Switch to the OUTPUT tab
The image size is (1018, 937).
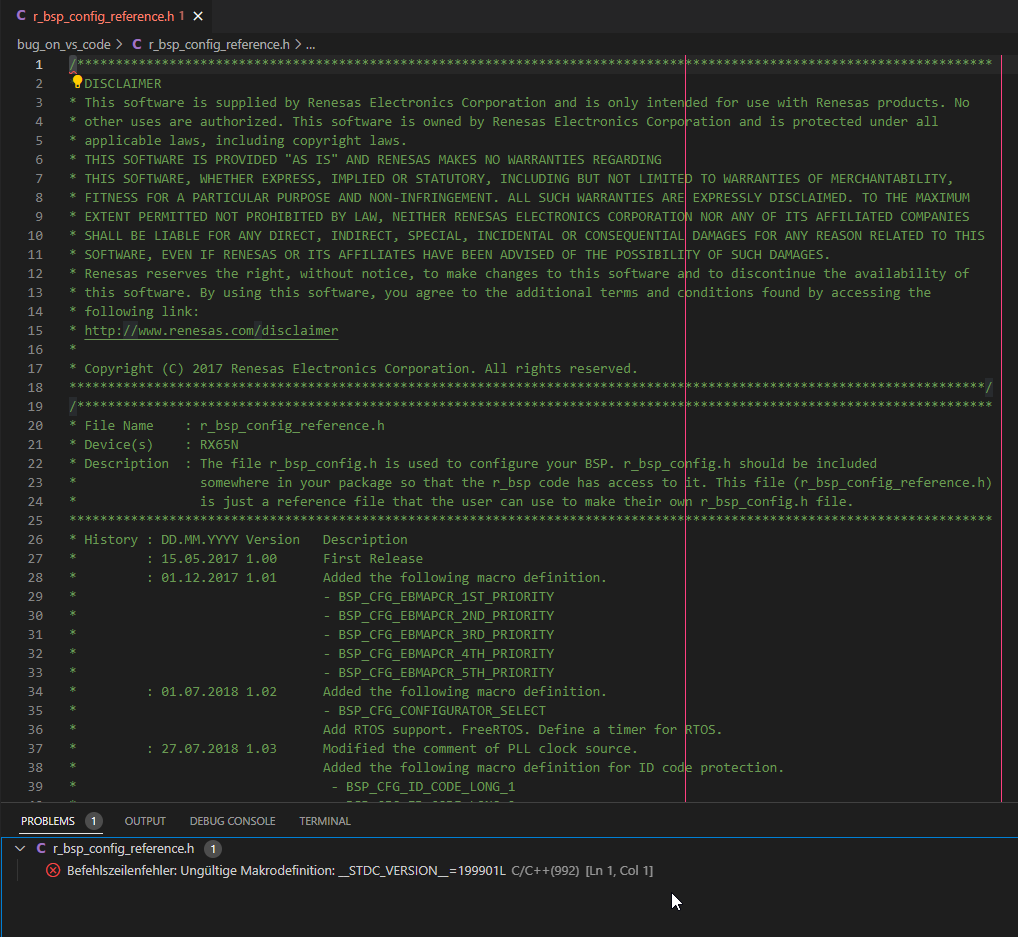(x=144, y=821)
